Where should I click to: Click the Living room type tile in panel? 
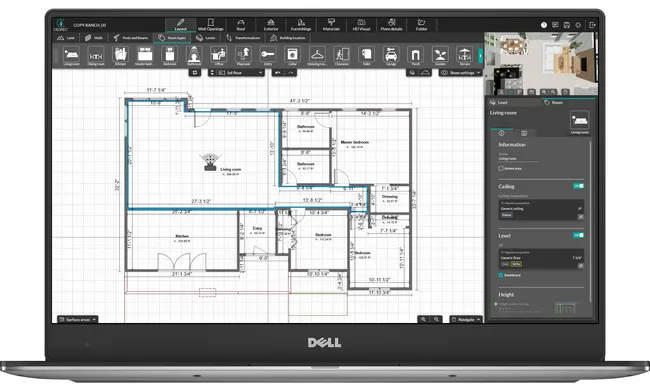point(579,122)
